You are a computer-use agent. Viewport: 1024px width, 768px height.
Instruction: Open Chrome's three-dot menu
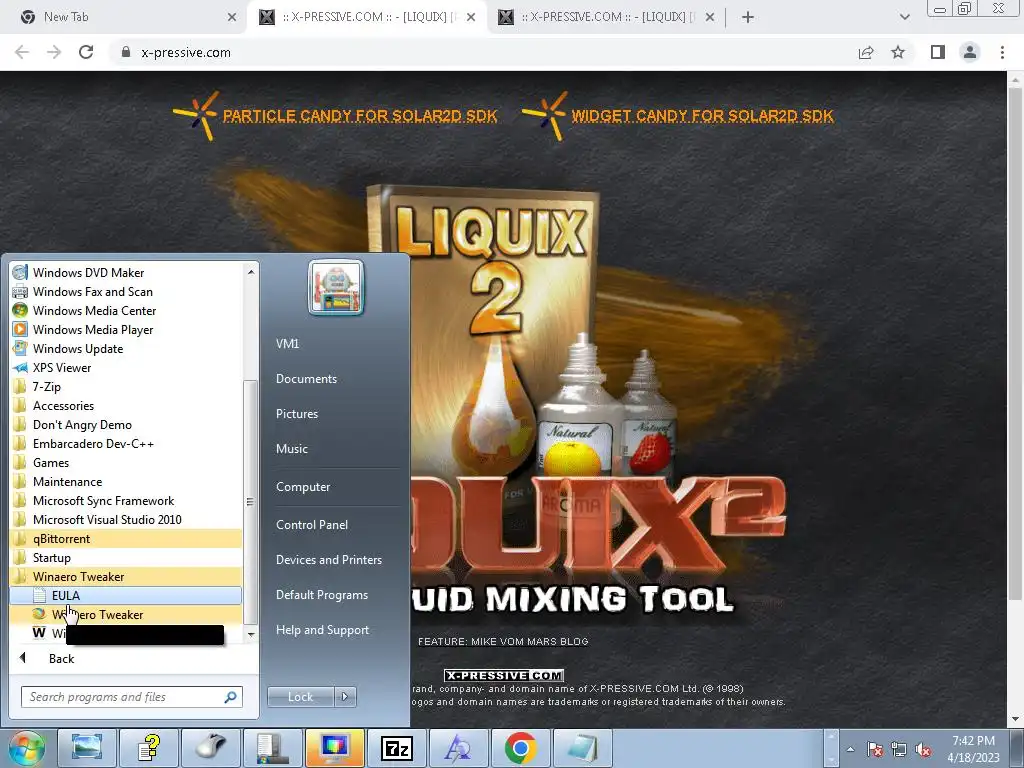(1002, 52)
